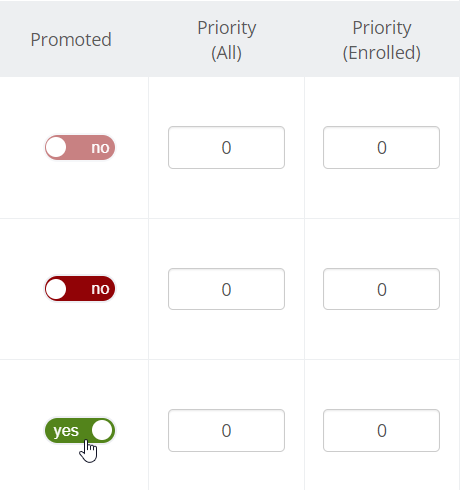Click Priority (All) field next to faded toggle
The height and width of the screenshot is (490, 460).
coord(226,147)
